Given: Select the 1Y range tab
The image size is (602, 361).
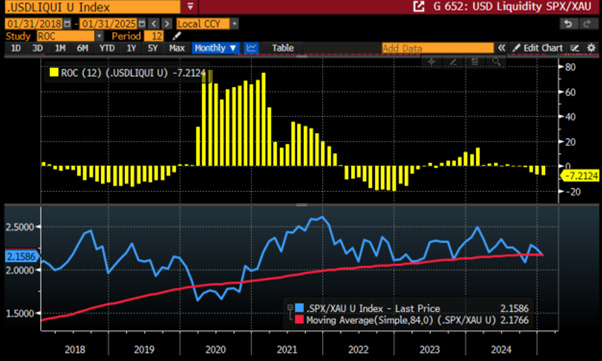Looking at the screenshot, I should [131, 48].
